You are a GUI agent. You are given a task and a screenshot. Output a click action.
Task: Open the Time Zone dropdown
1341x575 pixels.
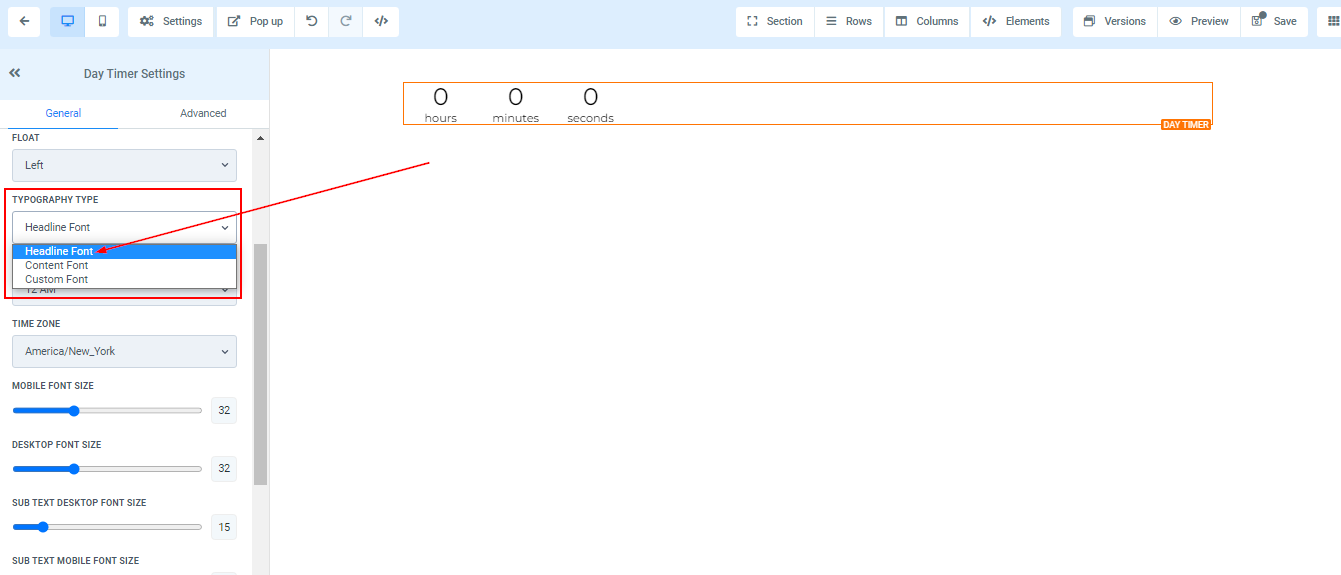pyautogui.click(x=124, y=351)
